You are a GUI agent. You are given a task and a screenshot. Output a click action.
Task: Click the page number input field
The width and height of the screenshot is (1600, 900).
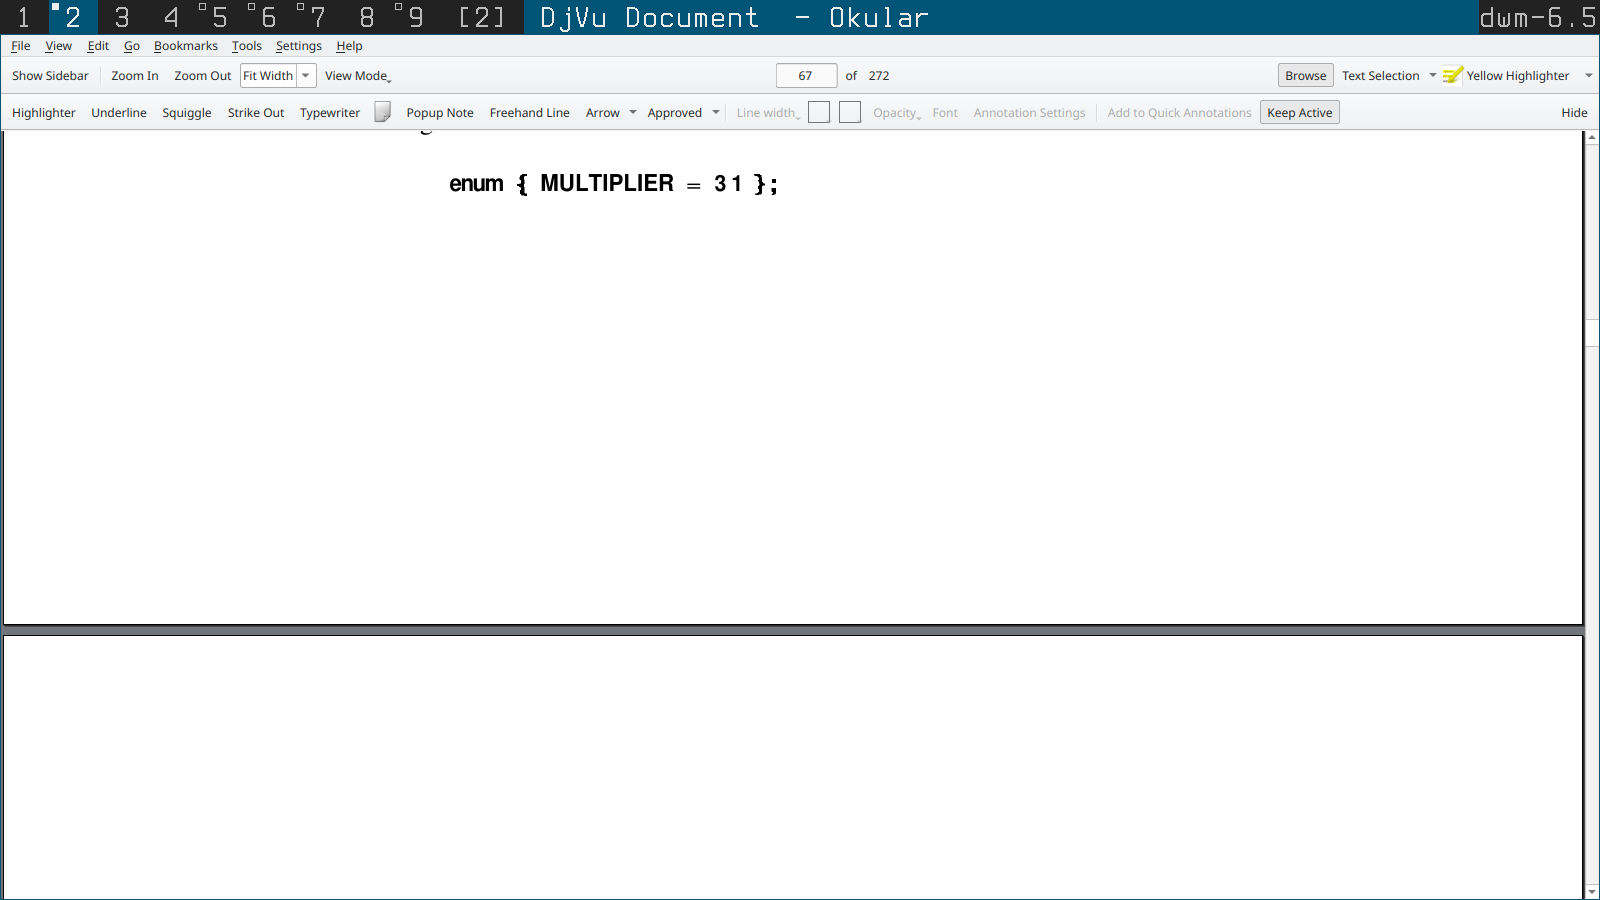click(806, 76)
